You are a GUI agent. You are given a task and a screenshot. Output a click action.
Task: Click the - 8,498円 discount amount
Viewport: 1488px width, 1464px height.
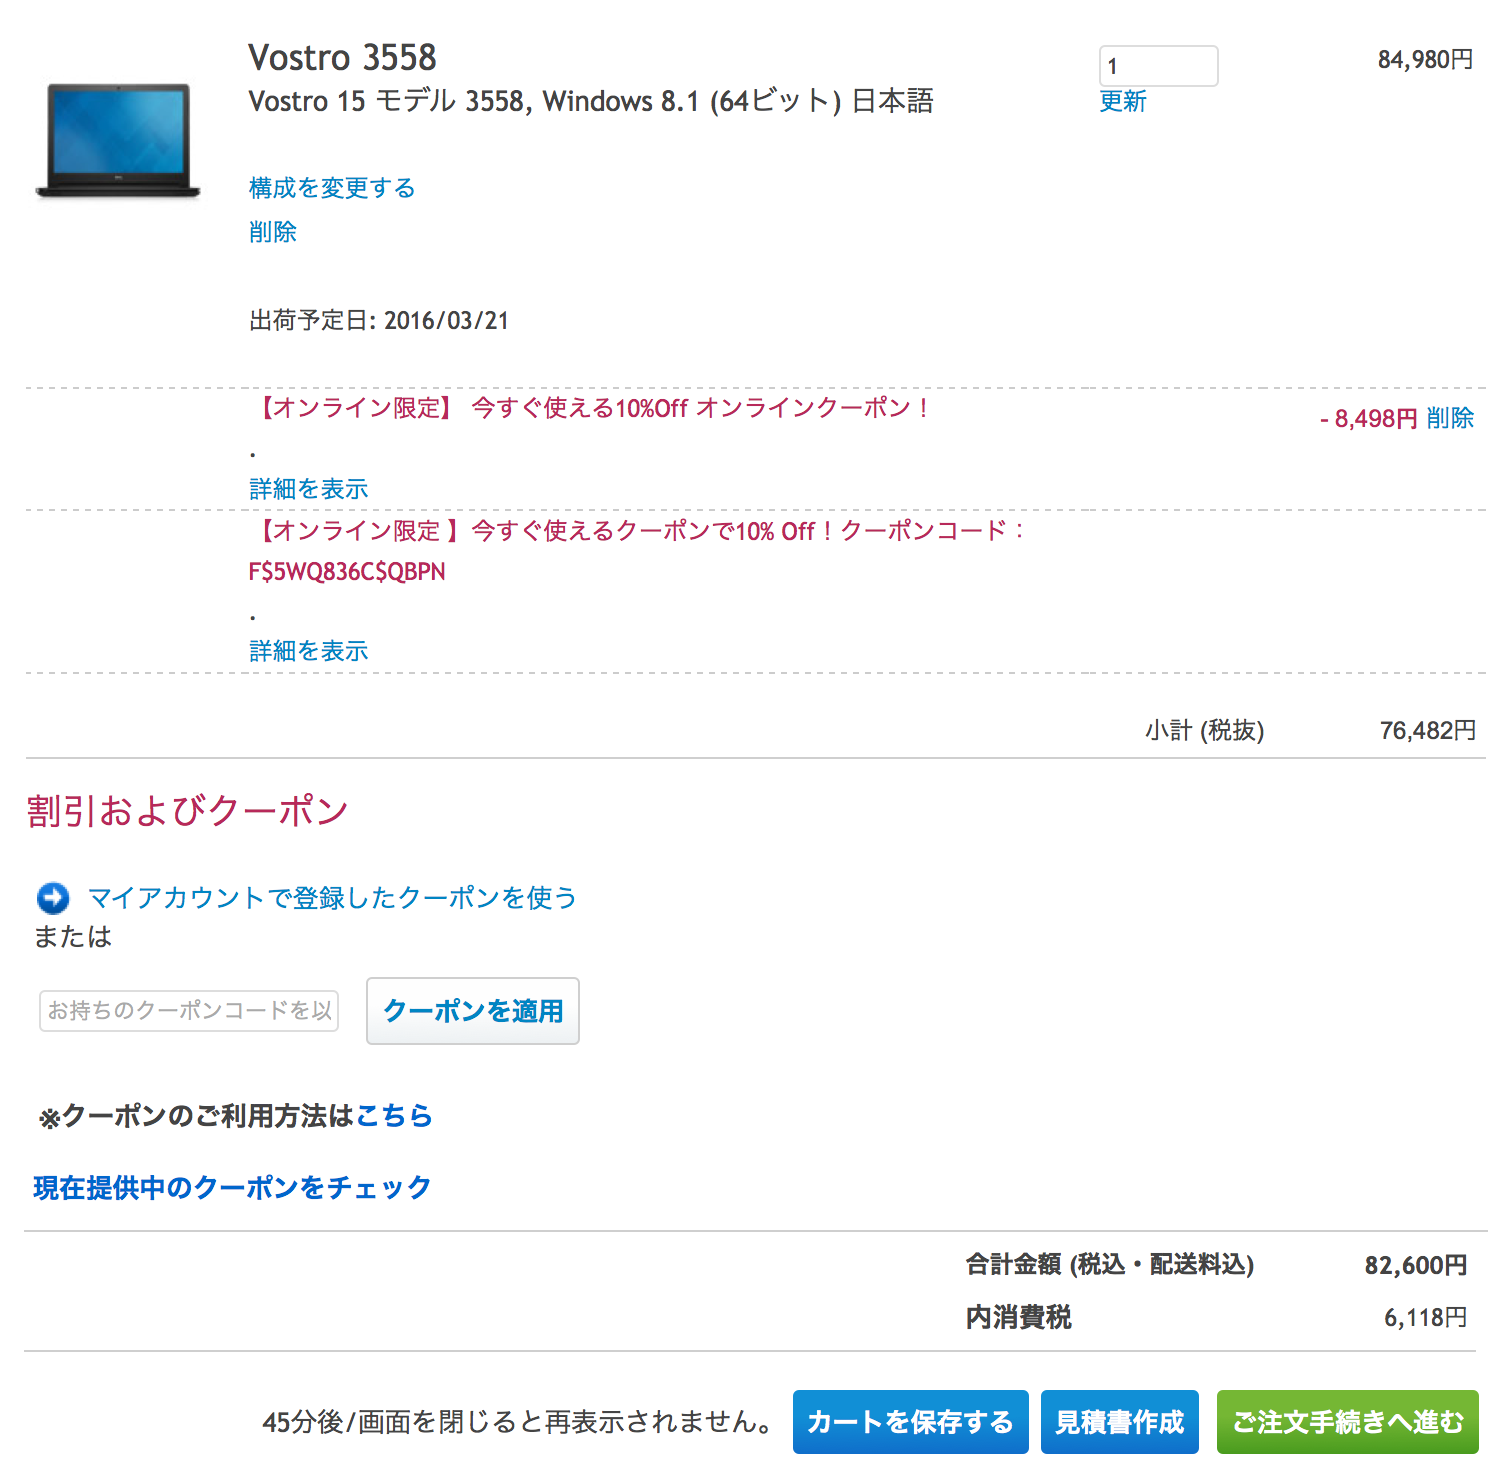click(1368, 419)
